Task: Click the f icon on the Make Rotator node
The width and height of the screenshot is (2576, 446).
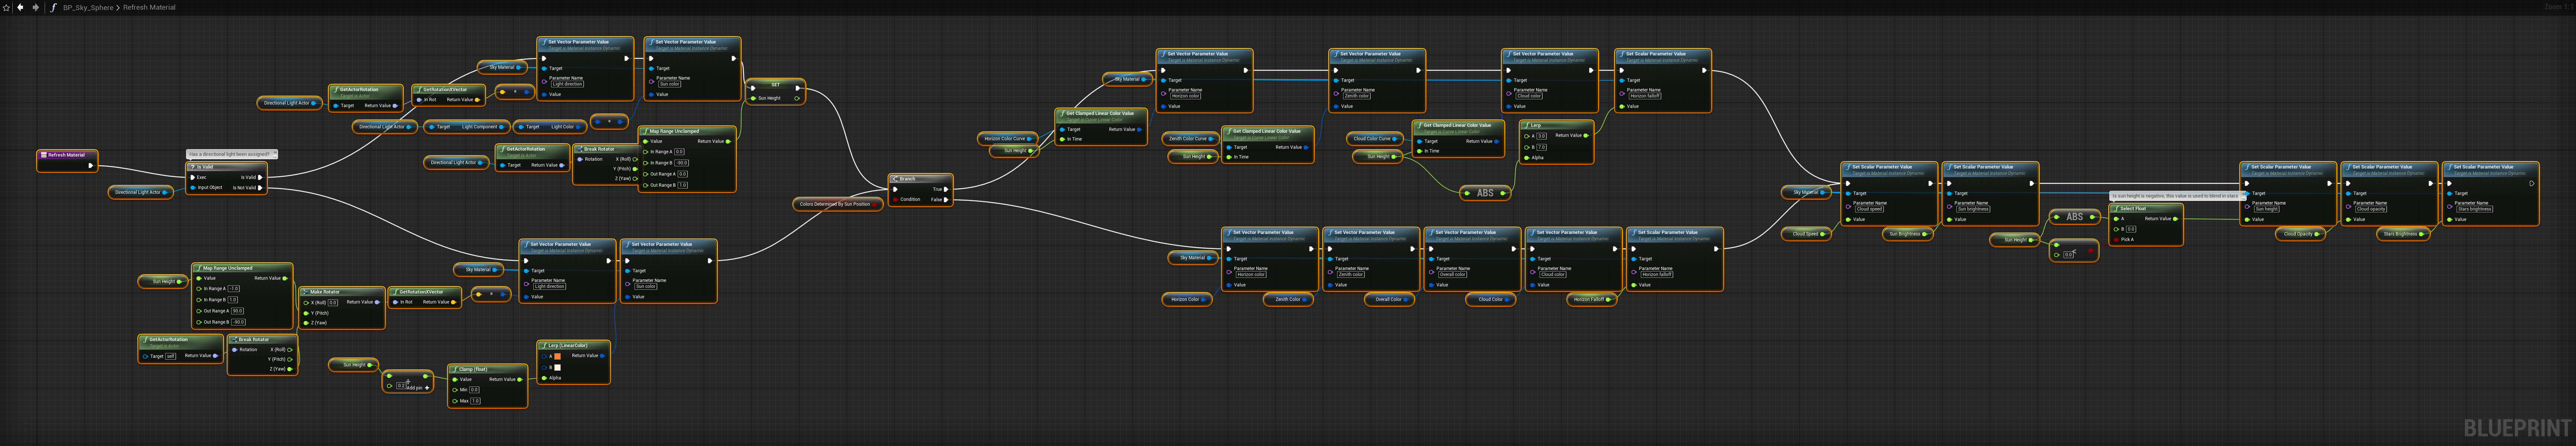Action: click(305, 292)
